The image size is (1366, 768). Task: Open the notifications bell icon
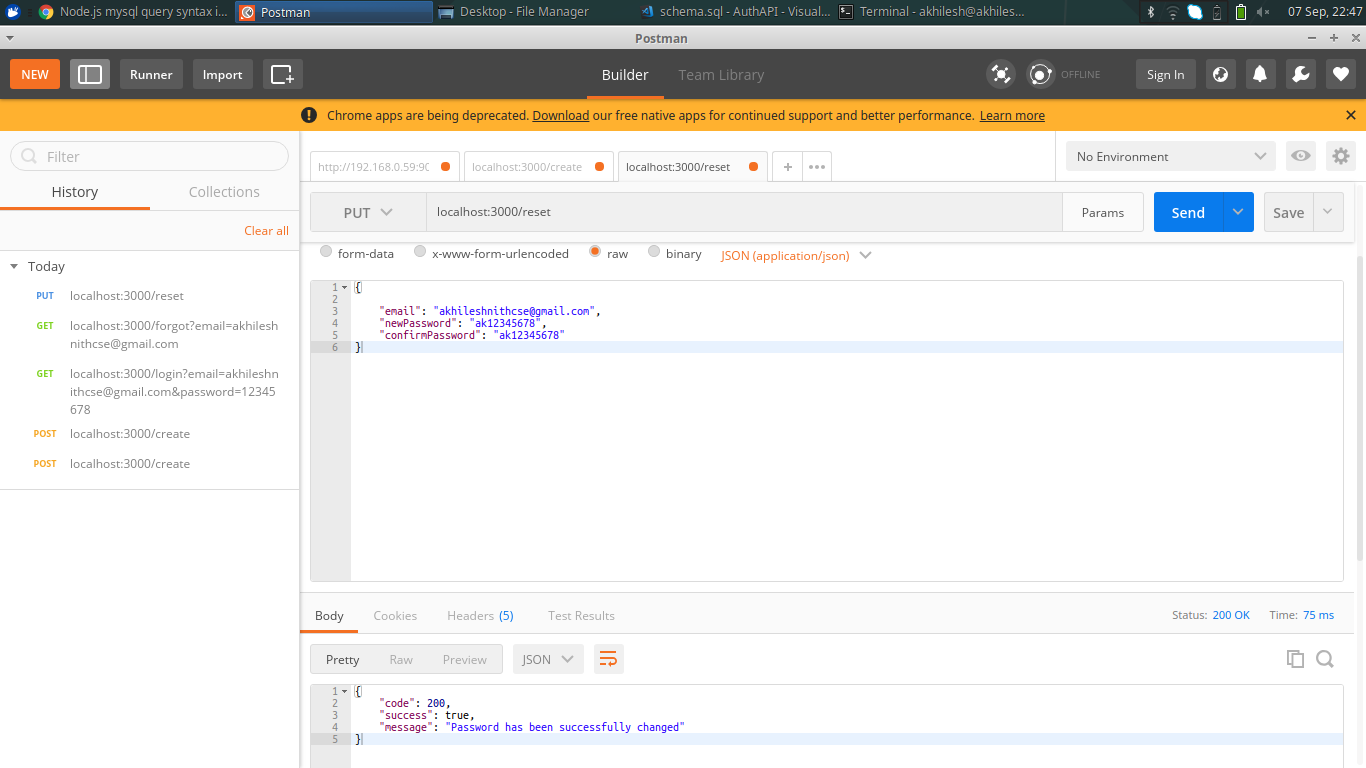[x=1260, y=74]
